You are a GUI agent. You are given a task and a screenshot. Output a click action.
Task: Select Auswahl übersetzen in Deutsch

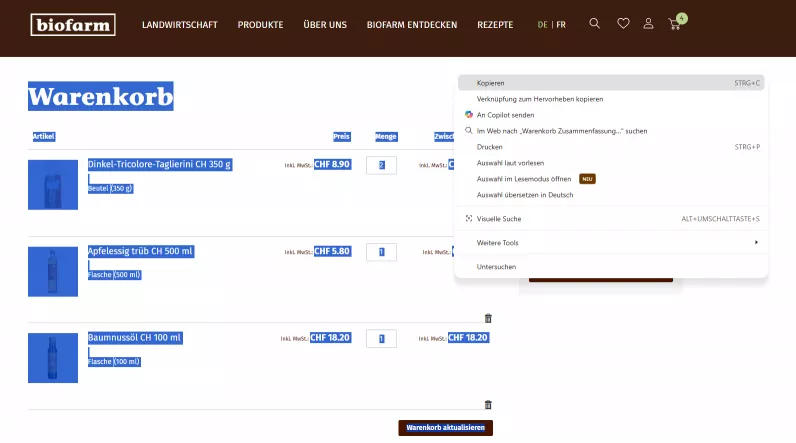[611, 195]
